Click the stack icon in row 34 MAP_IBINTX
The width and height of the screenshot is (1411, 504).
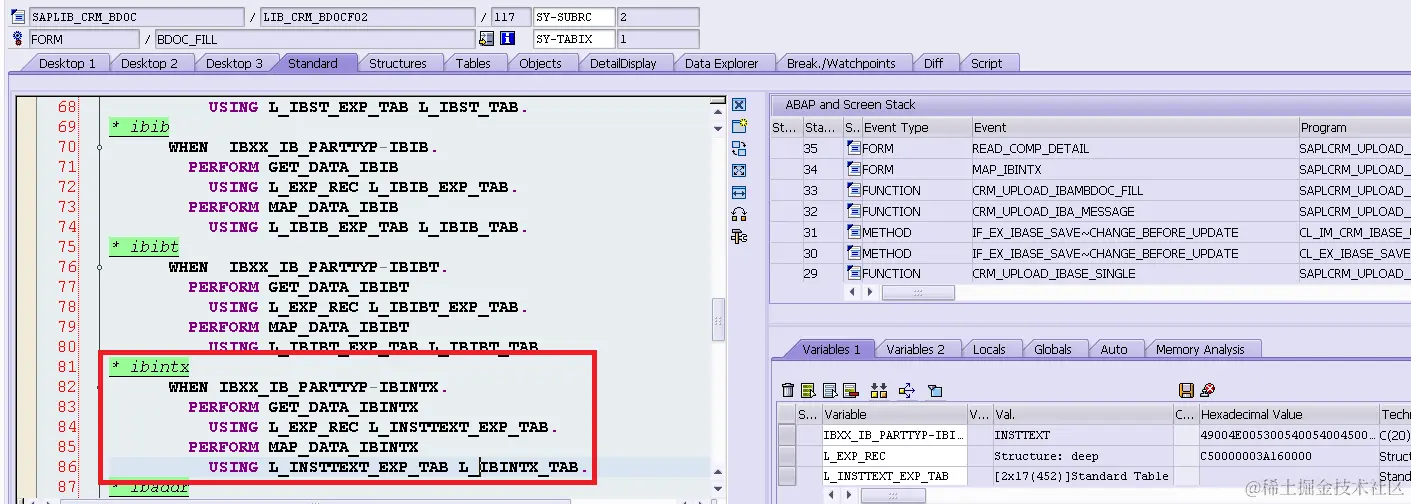854,169
